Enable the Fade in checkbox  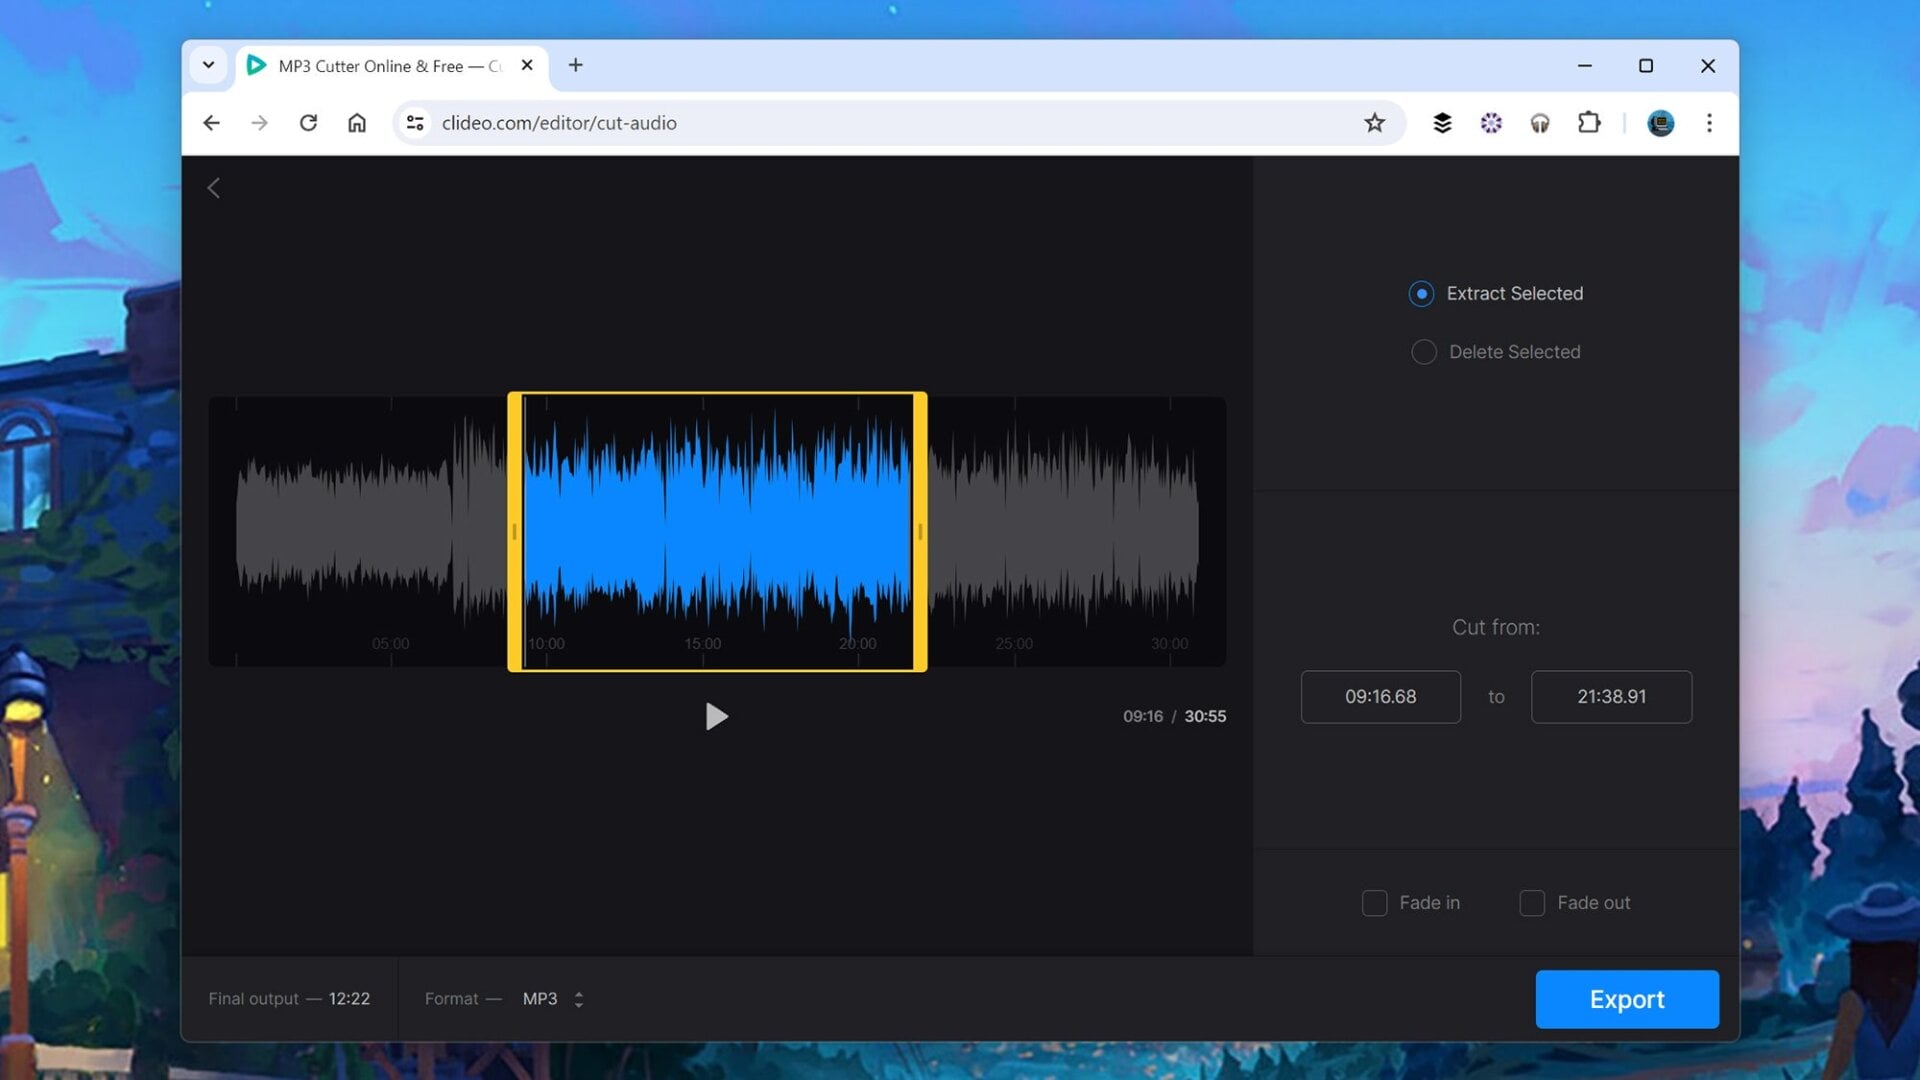click(1374, 902)
